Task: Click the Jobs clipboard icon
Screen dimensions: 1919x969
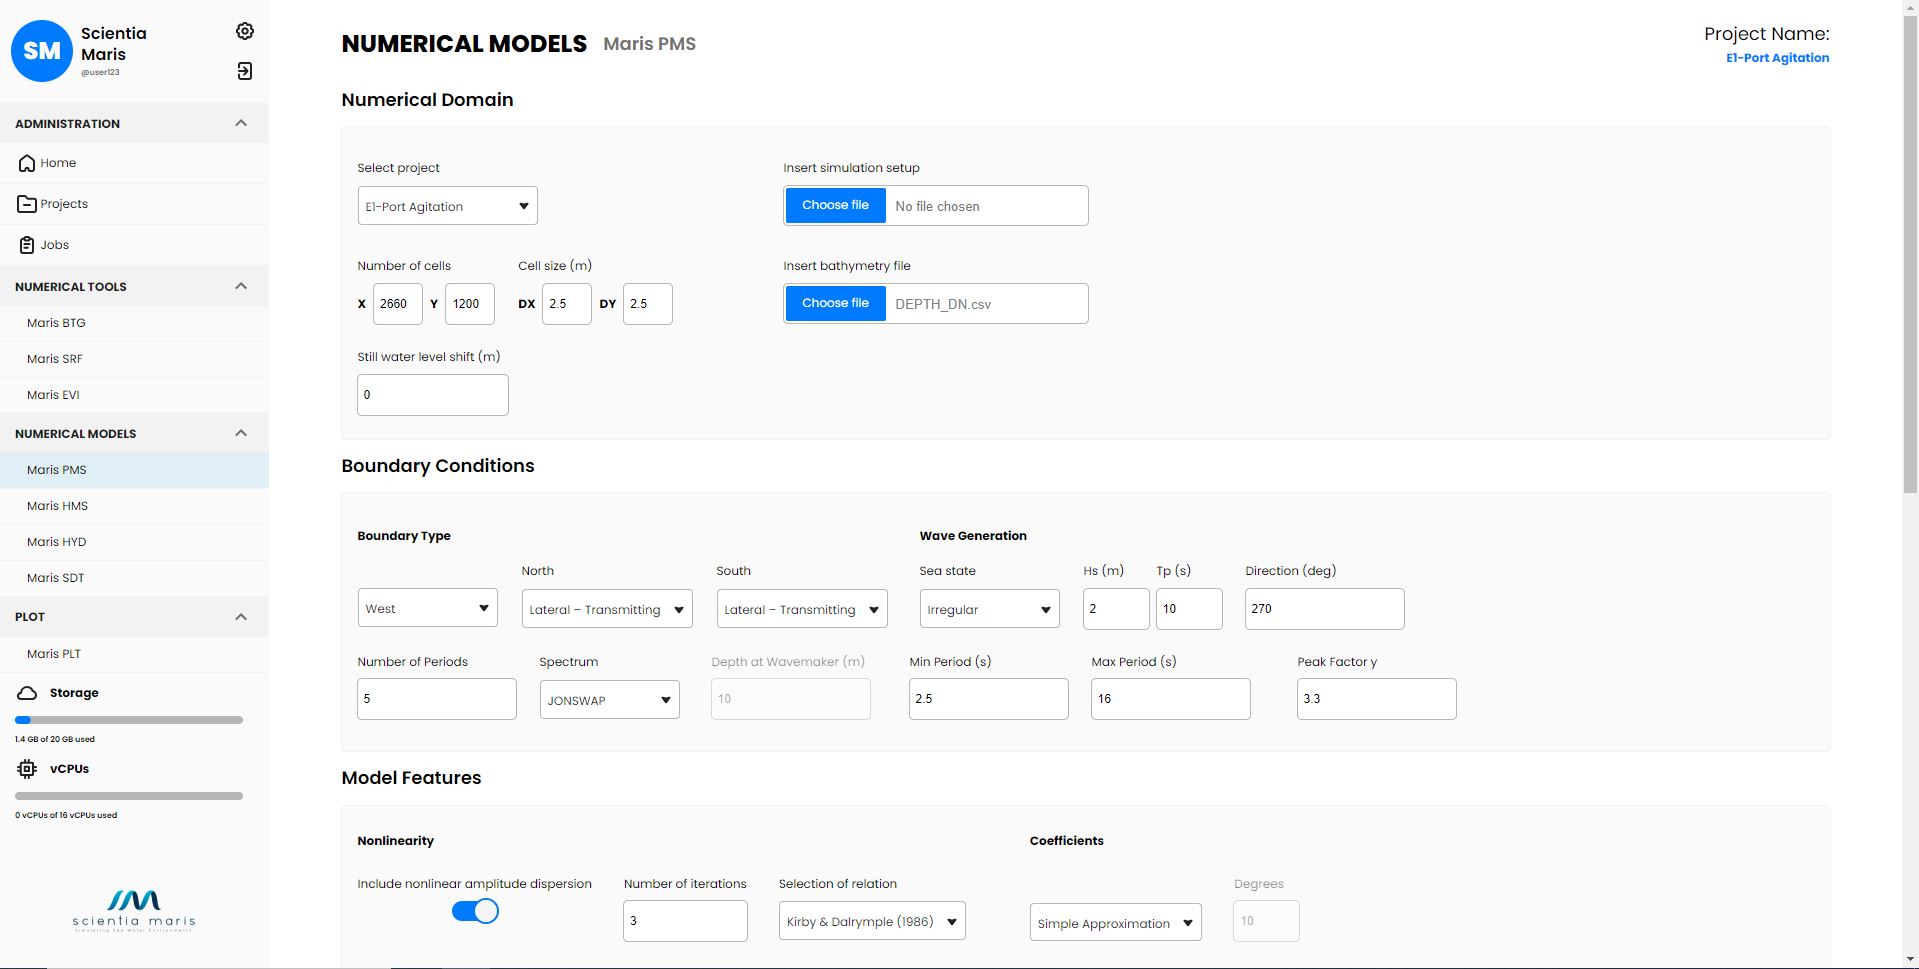Action: click(x=27, y=245)
